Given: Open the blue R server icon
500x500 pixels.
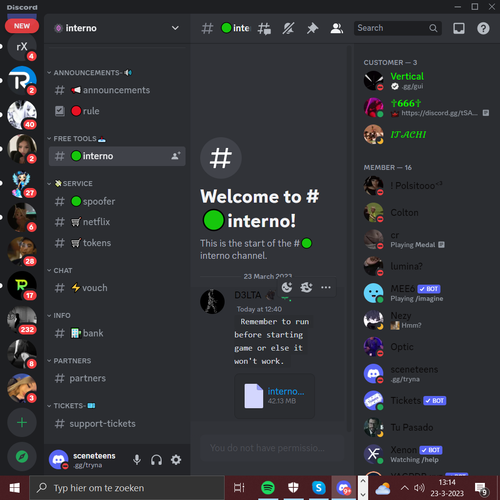Looking at the screenshot, I should [22, 80].
